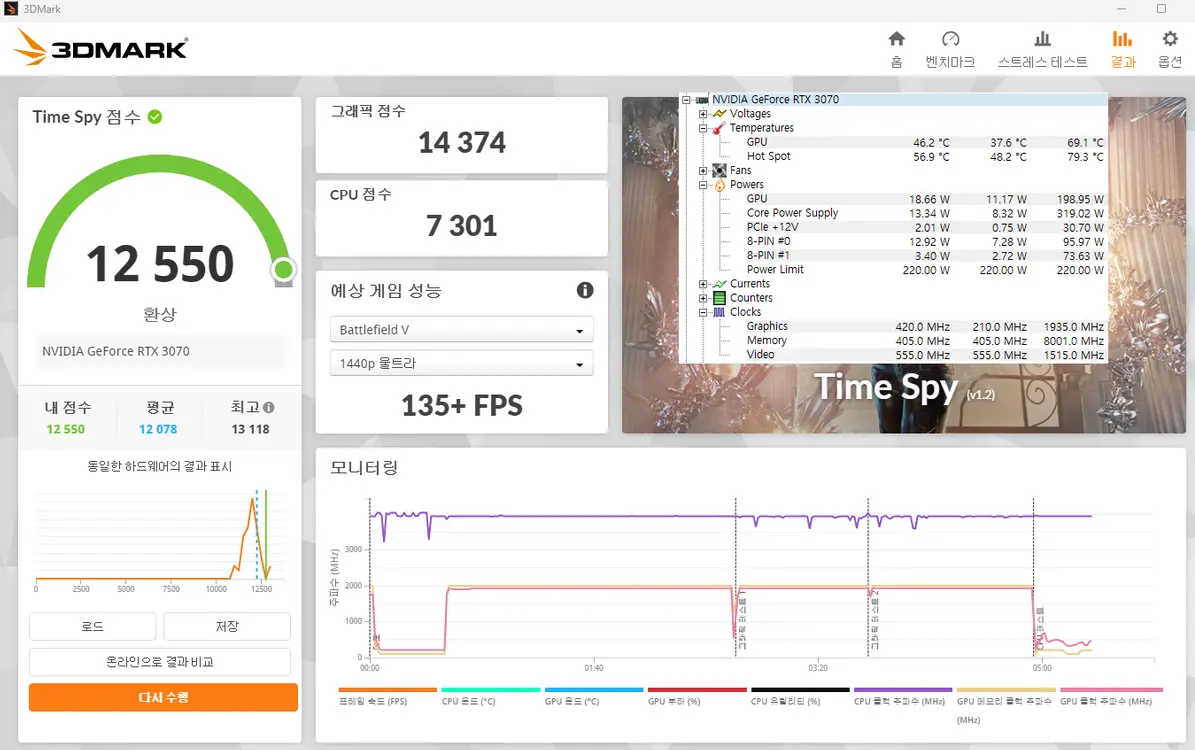Click info icon next to 최고 score
This screenshot has width=1195, height=750.
point(268,408)
